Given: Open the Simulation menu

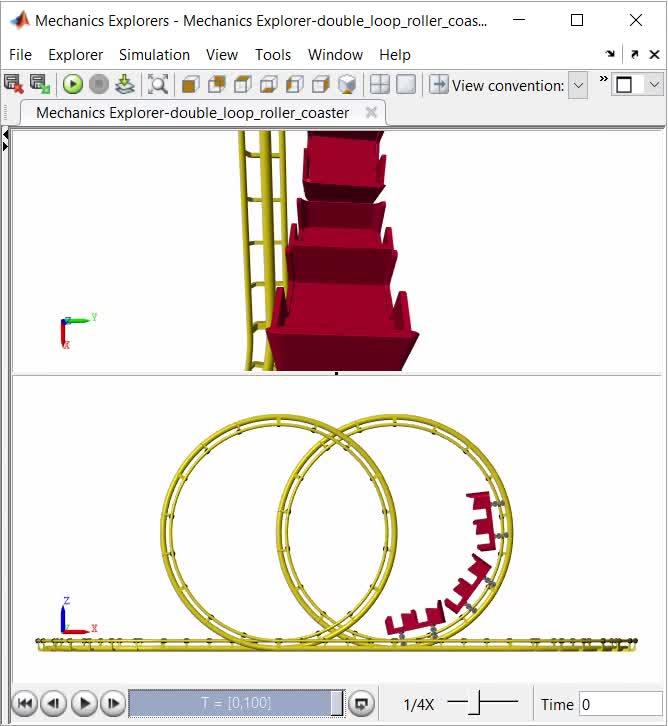Looking at the screenshot, I should point(154,55).
